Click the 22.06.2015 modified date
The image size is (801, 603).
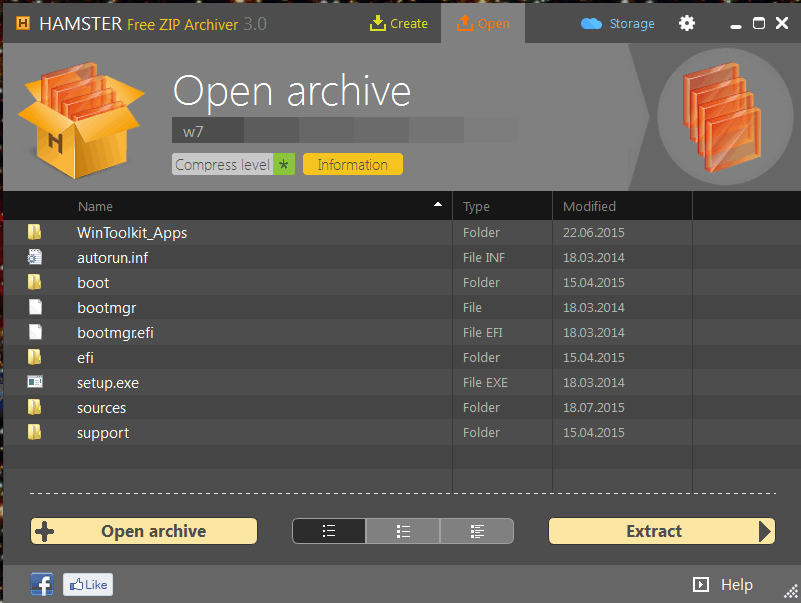pos(594,233)
